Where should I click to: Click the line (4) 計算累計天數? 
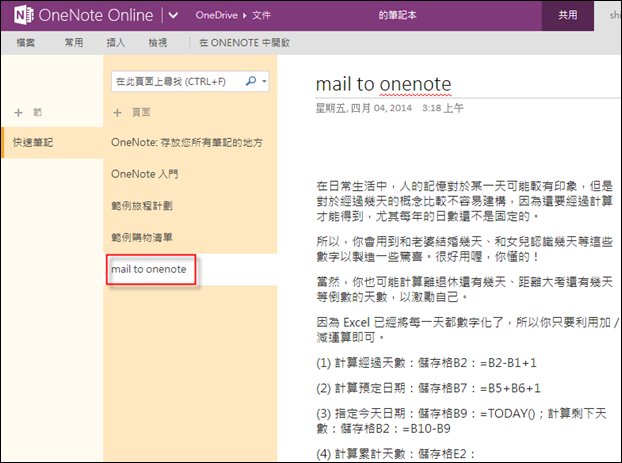click(x=395, y=453)
